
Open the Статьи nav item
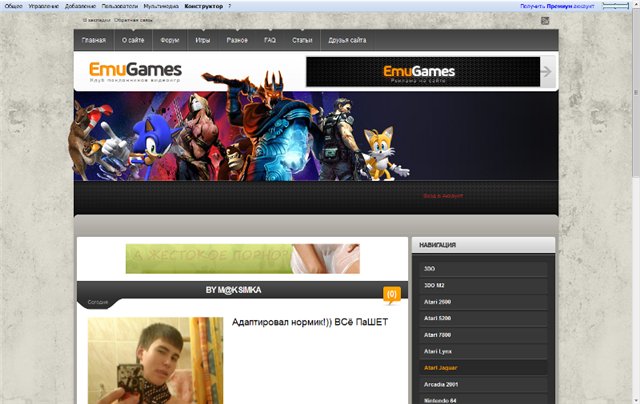pyautogui.click(x=302, y=40)
